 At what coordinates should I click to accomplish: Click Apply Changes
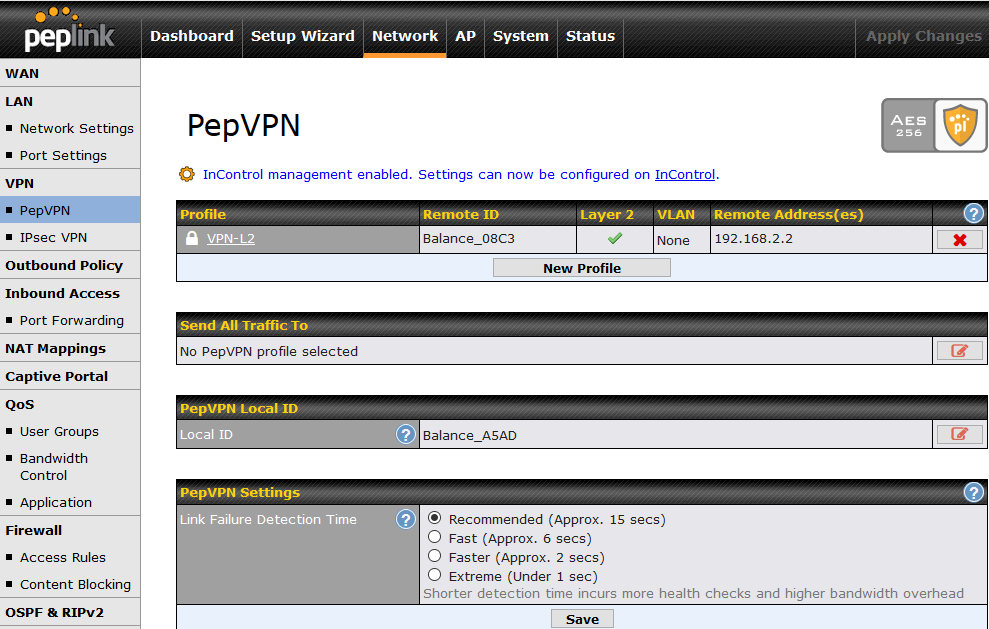click(x=923, y=37)
